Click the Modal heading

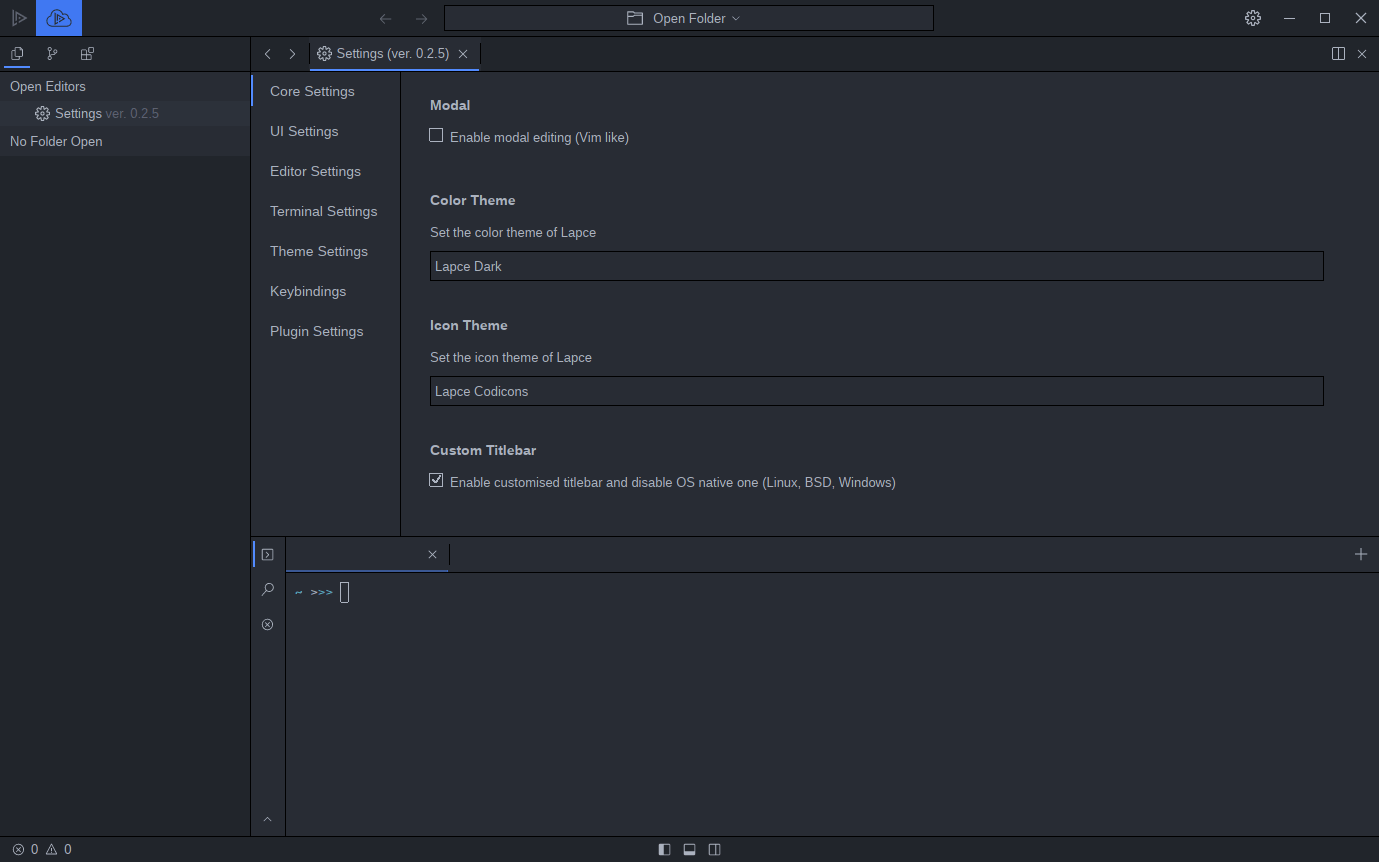click(450, 105)
